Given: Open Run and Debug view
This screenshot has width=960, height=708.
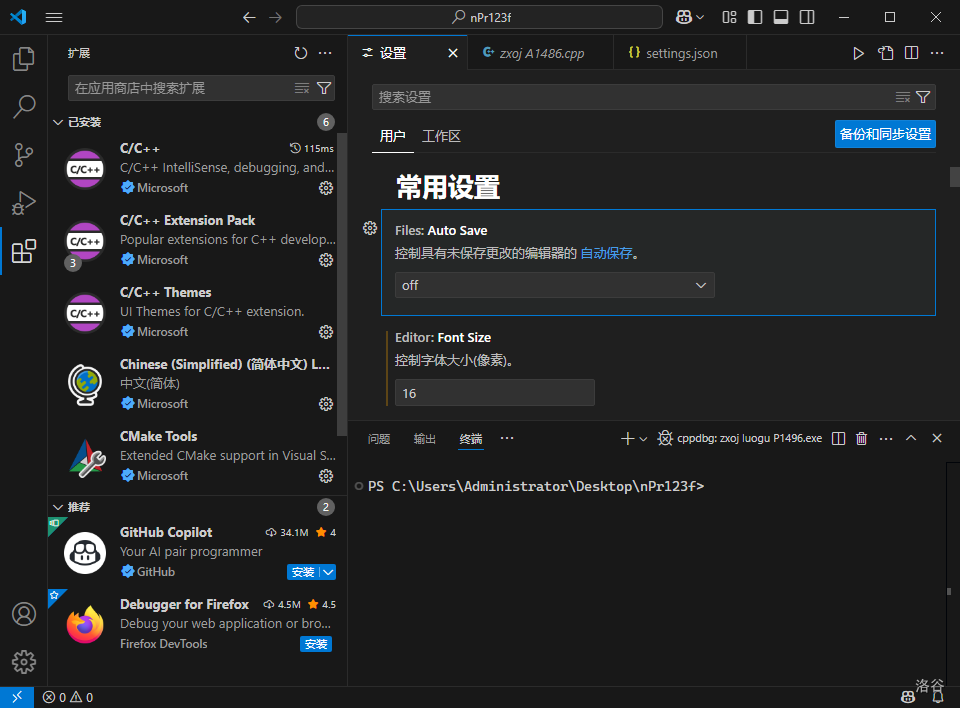Looking at the screenshot, I should pyautogui.click(x=24, y=203).
